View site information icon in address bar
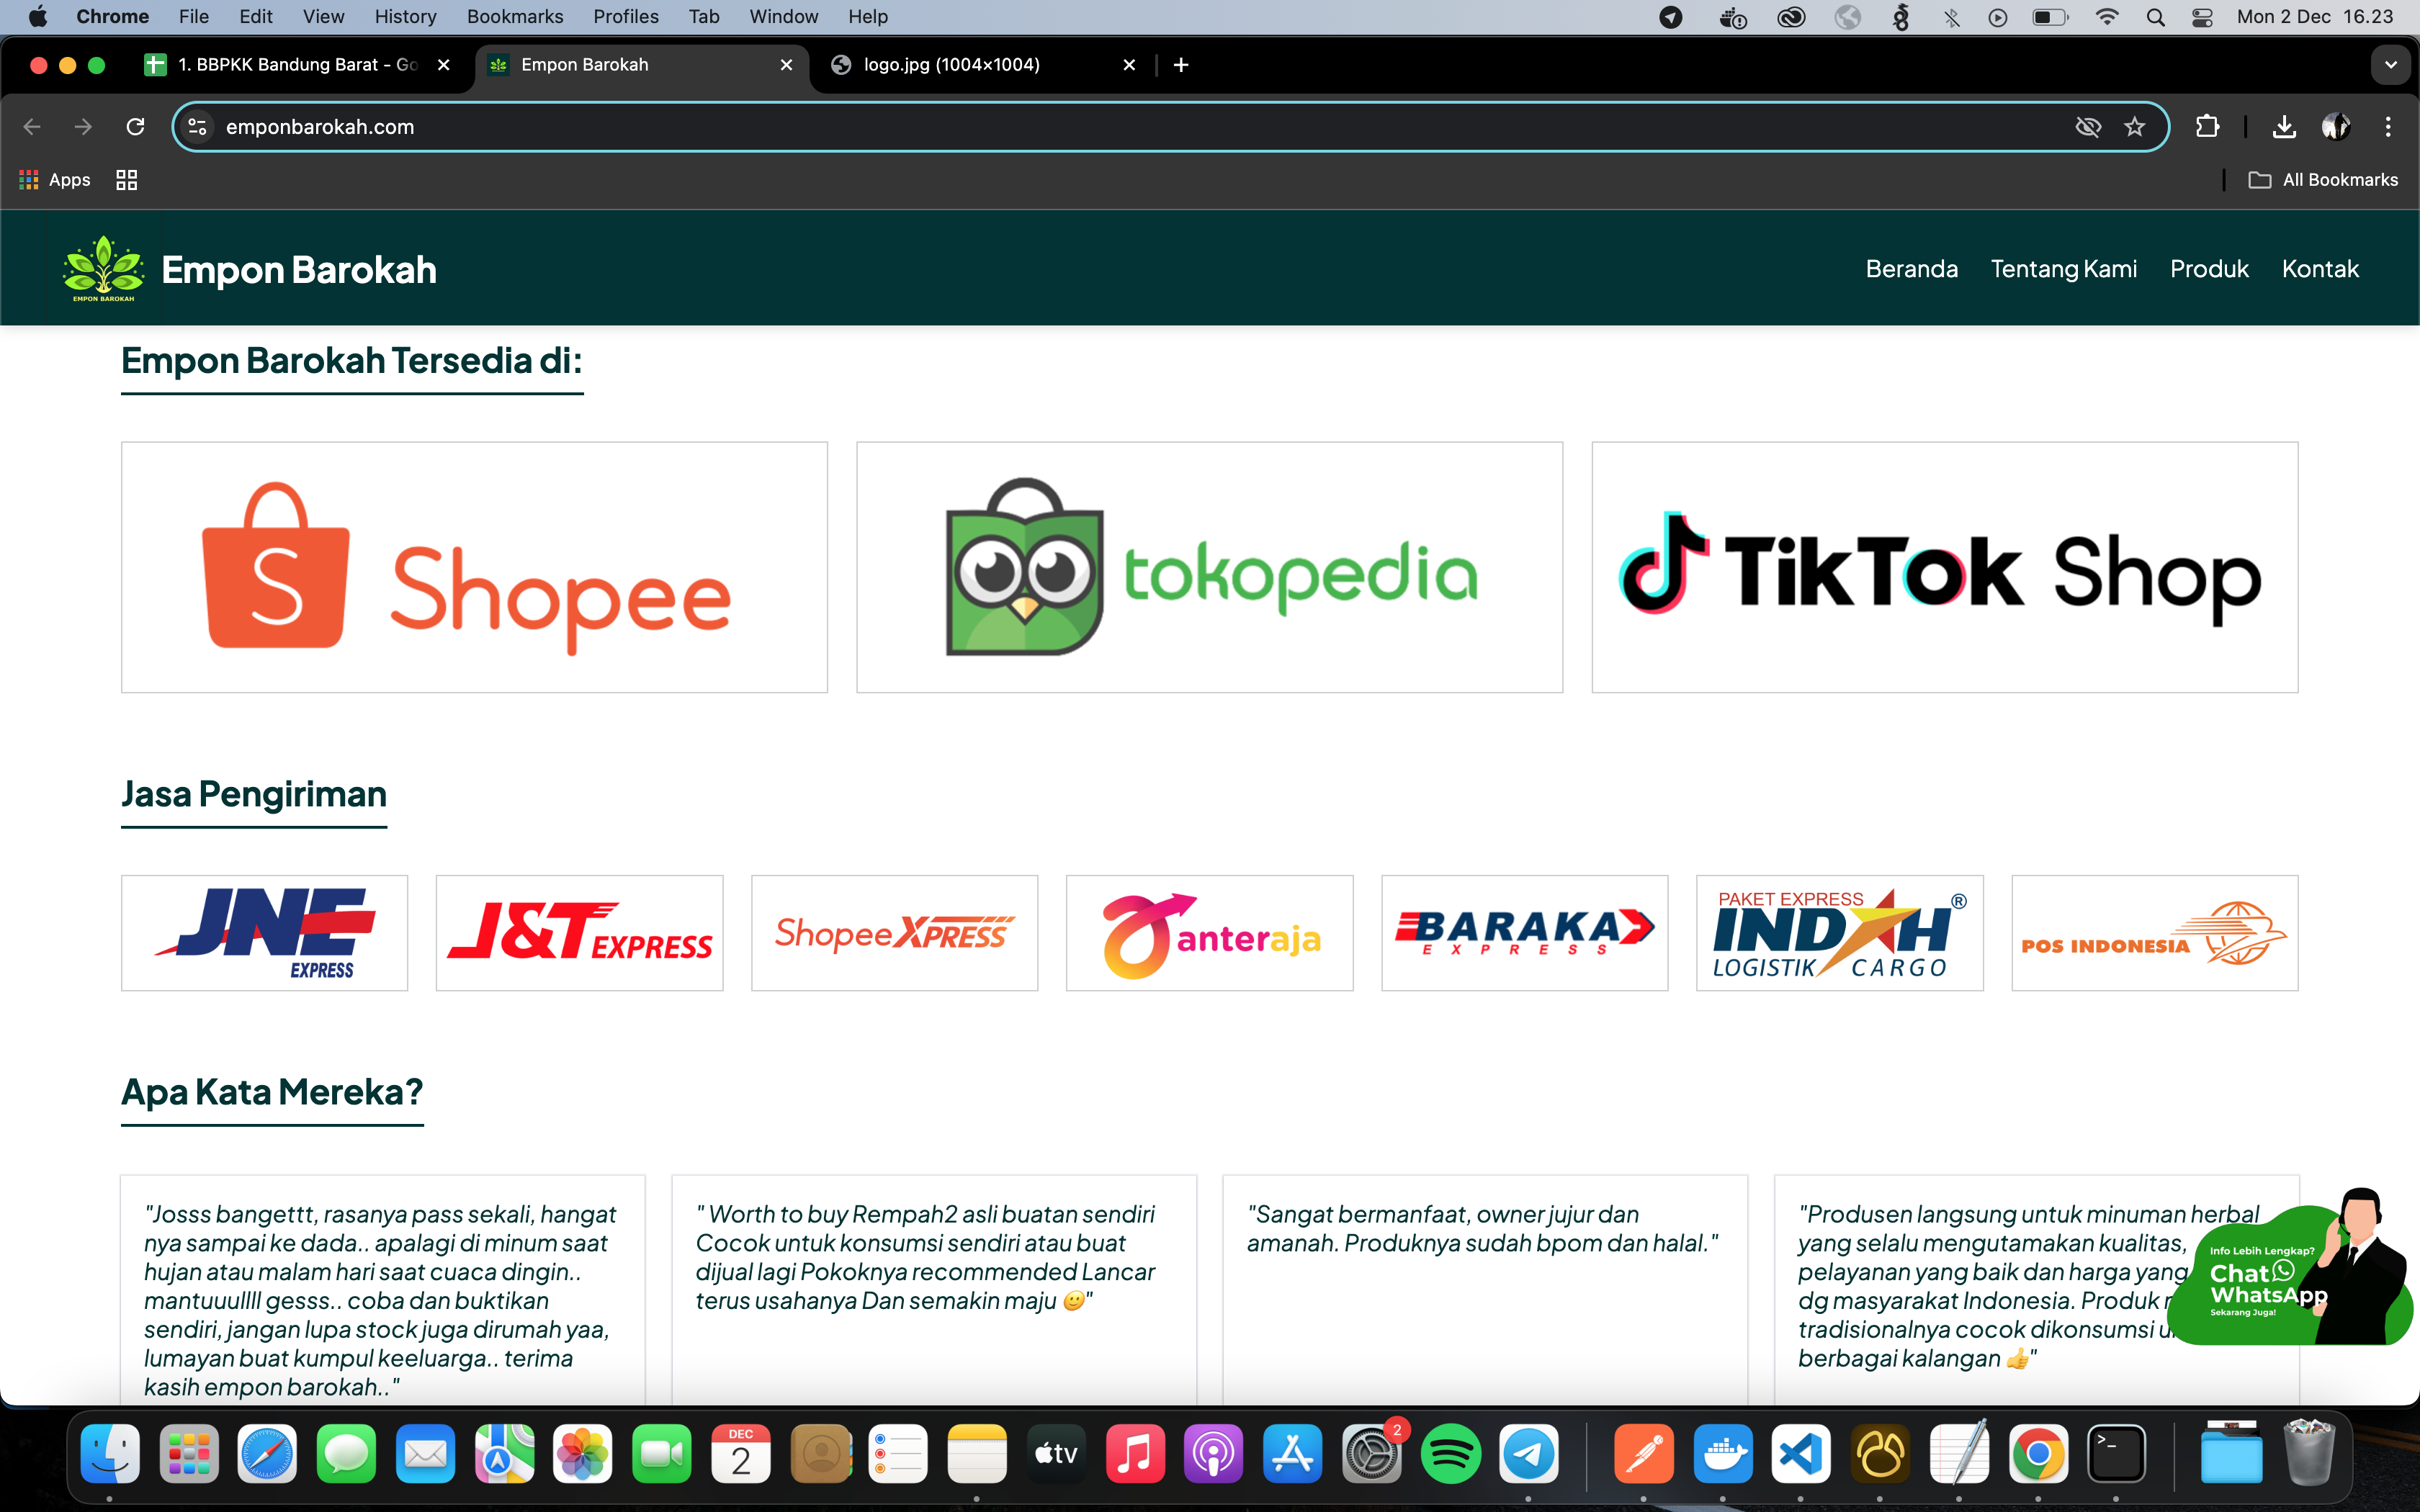The width and height of the screenshot is (2420, 1512). pyautogui.click(x=198, y=127)
